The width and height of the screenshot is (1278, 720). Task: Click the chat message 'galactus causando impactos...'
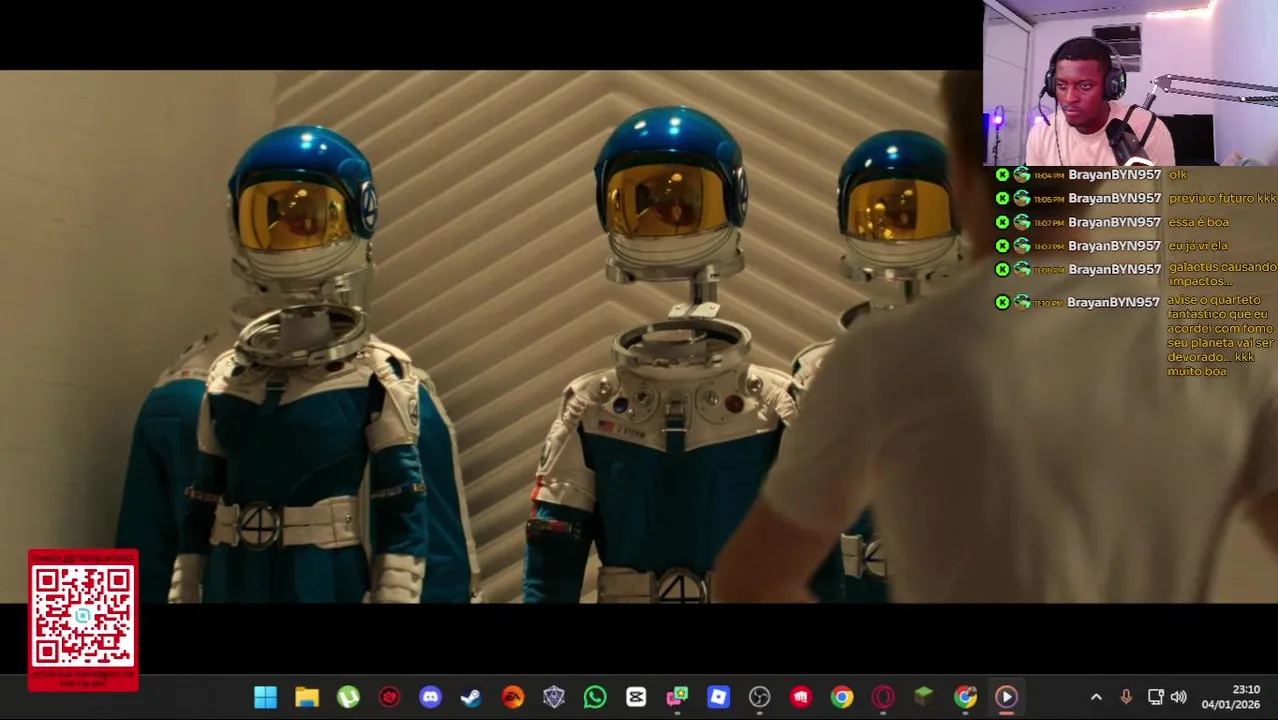click(1222, 274)
